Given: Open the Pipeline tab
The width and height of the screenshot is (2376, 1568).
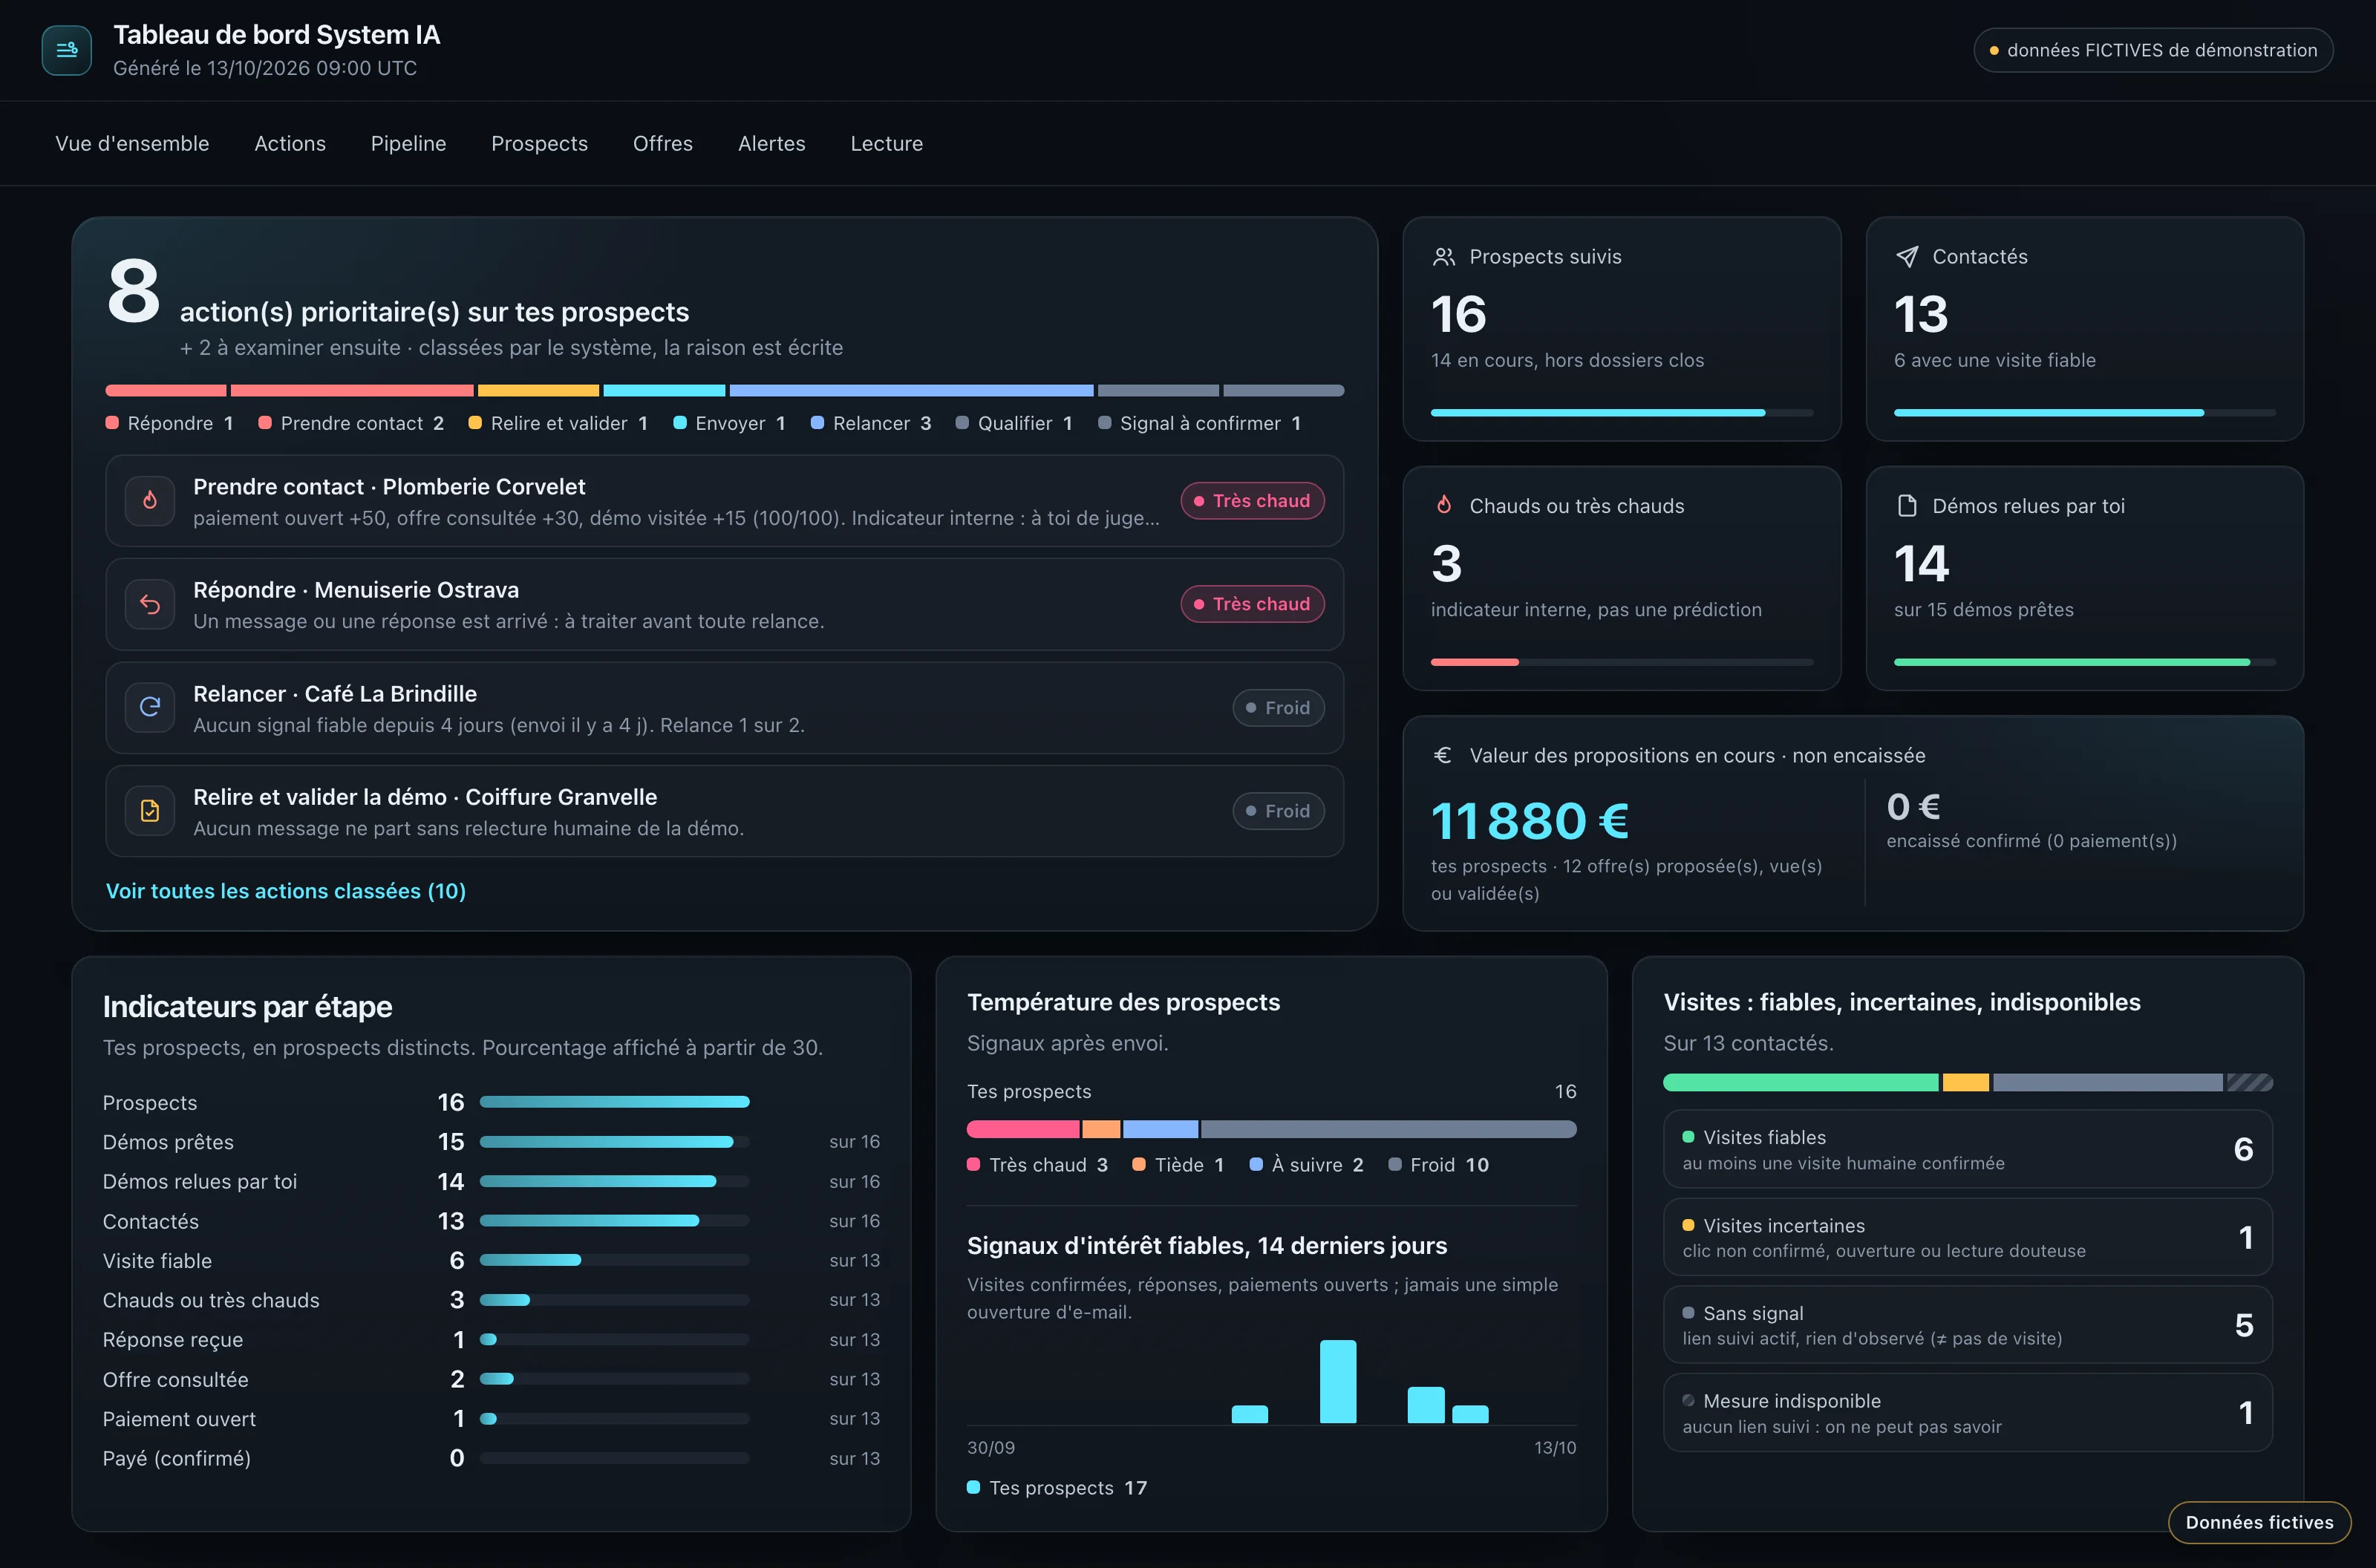Looking at the screenshot, I should point(408,144).
